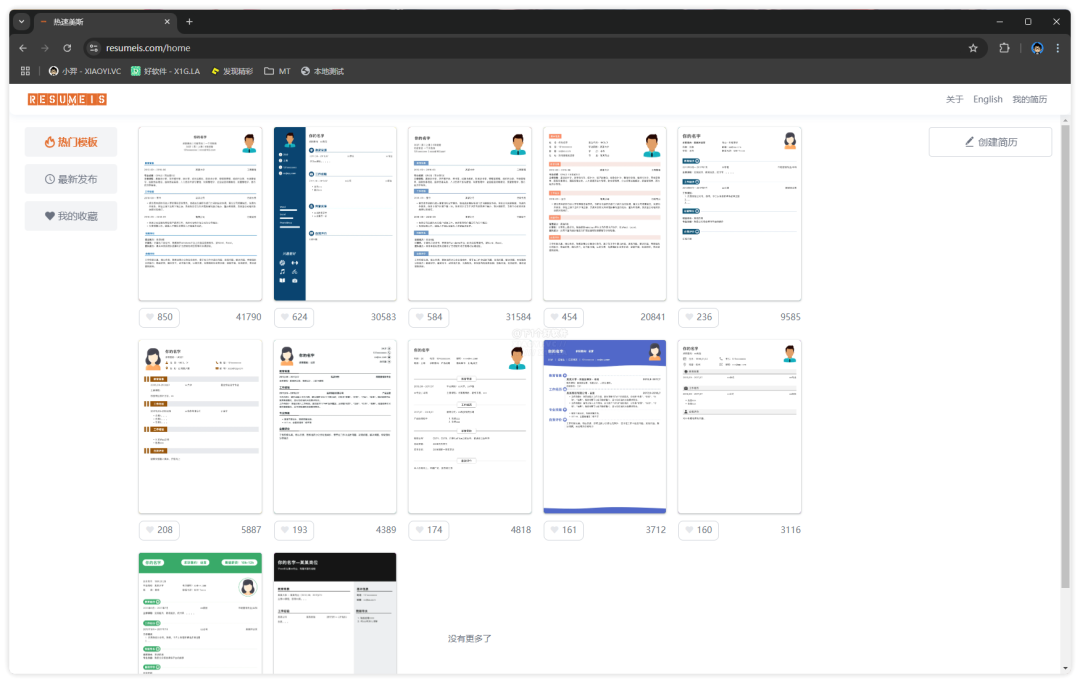Open the 关于 link
Image resolution: width=1080 pixels, height=683 pixels.
click(954, 99)
